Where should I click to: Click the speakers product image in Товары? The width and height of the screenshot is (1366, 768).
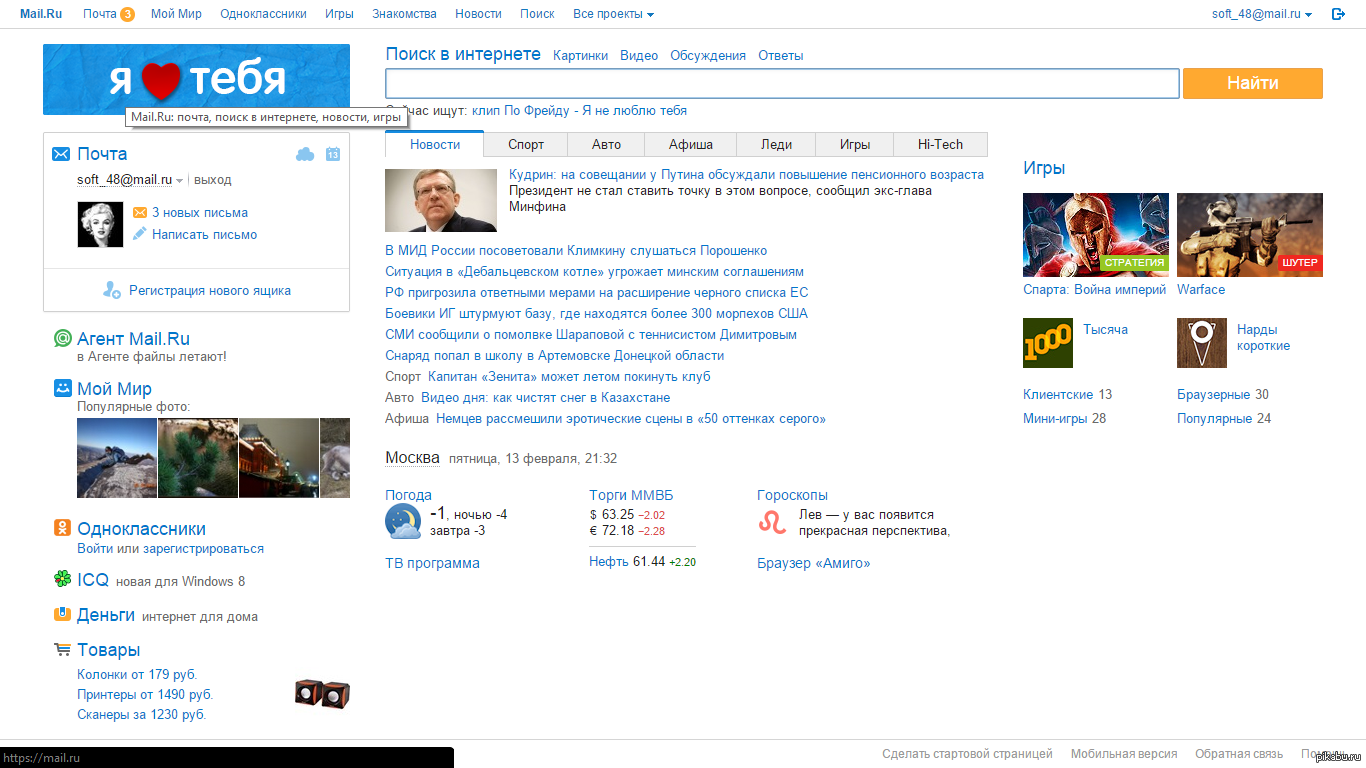pyautogui.click(x=322, y=693)
